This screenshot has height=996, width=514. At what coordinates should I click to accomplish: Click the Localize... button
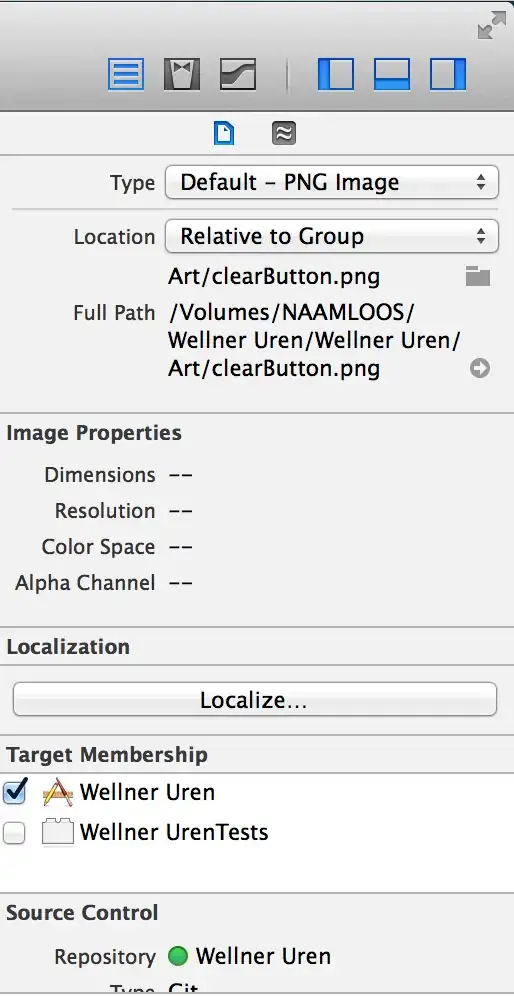click(255, 699)
